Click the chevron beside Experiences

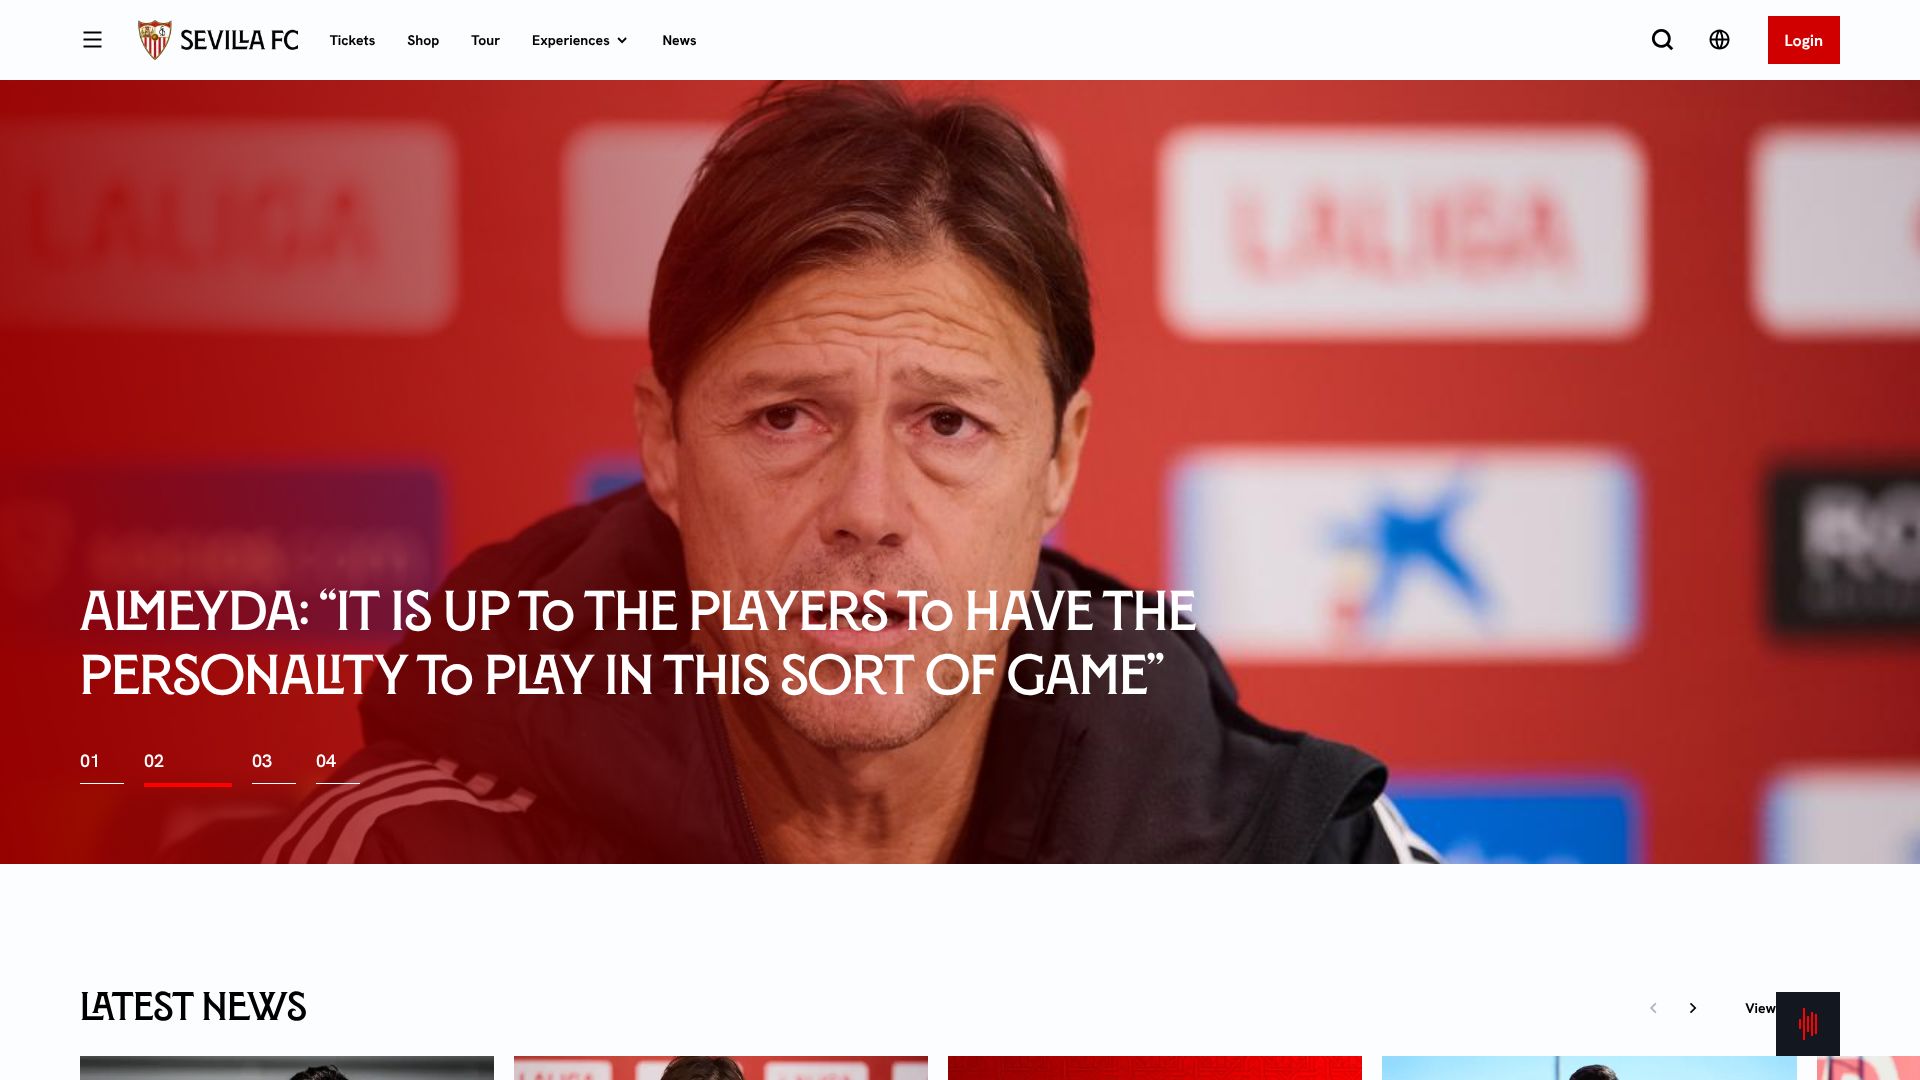(622, 41)
